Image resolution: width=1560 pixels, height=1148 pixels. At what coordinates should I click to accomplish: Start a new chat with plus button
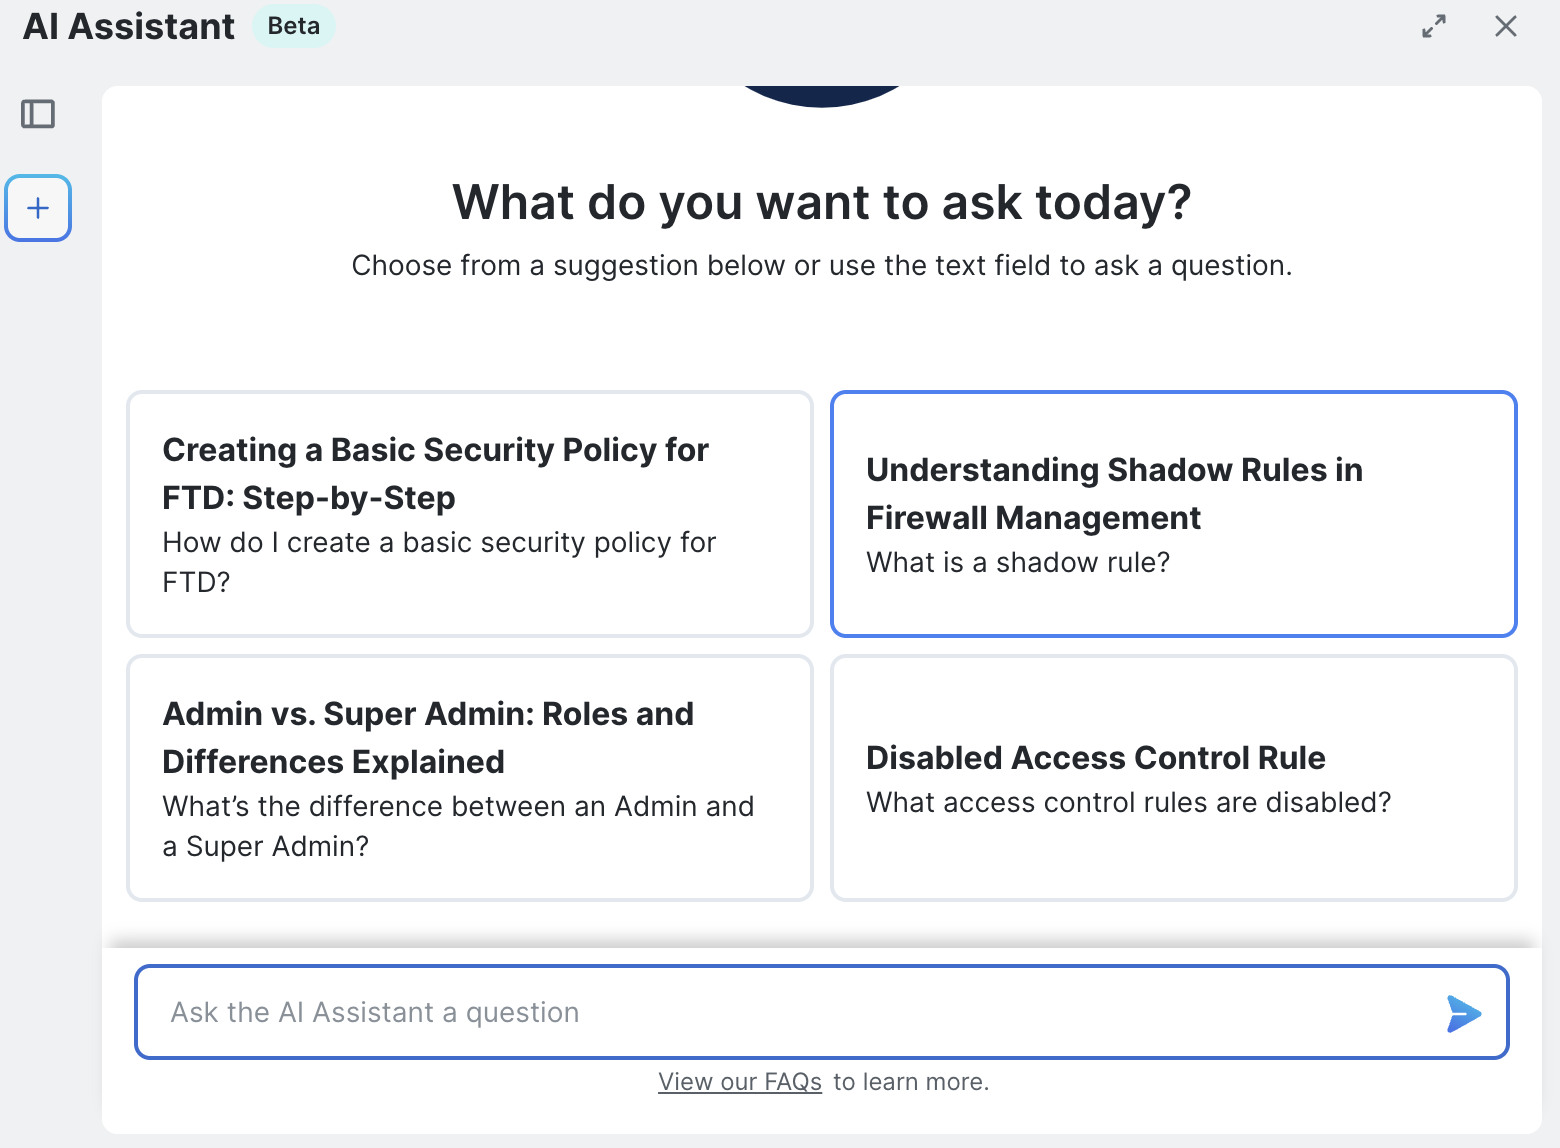[38, 208]
